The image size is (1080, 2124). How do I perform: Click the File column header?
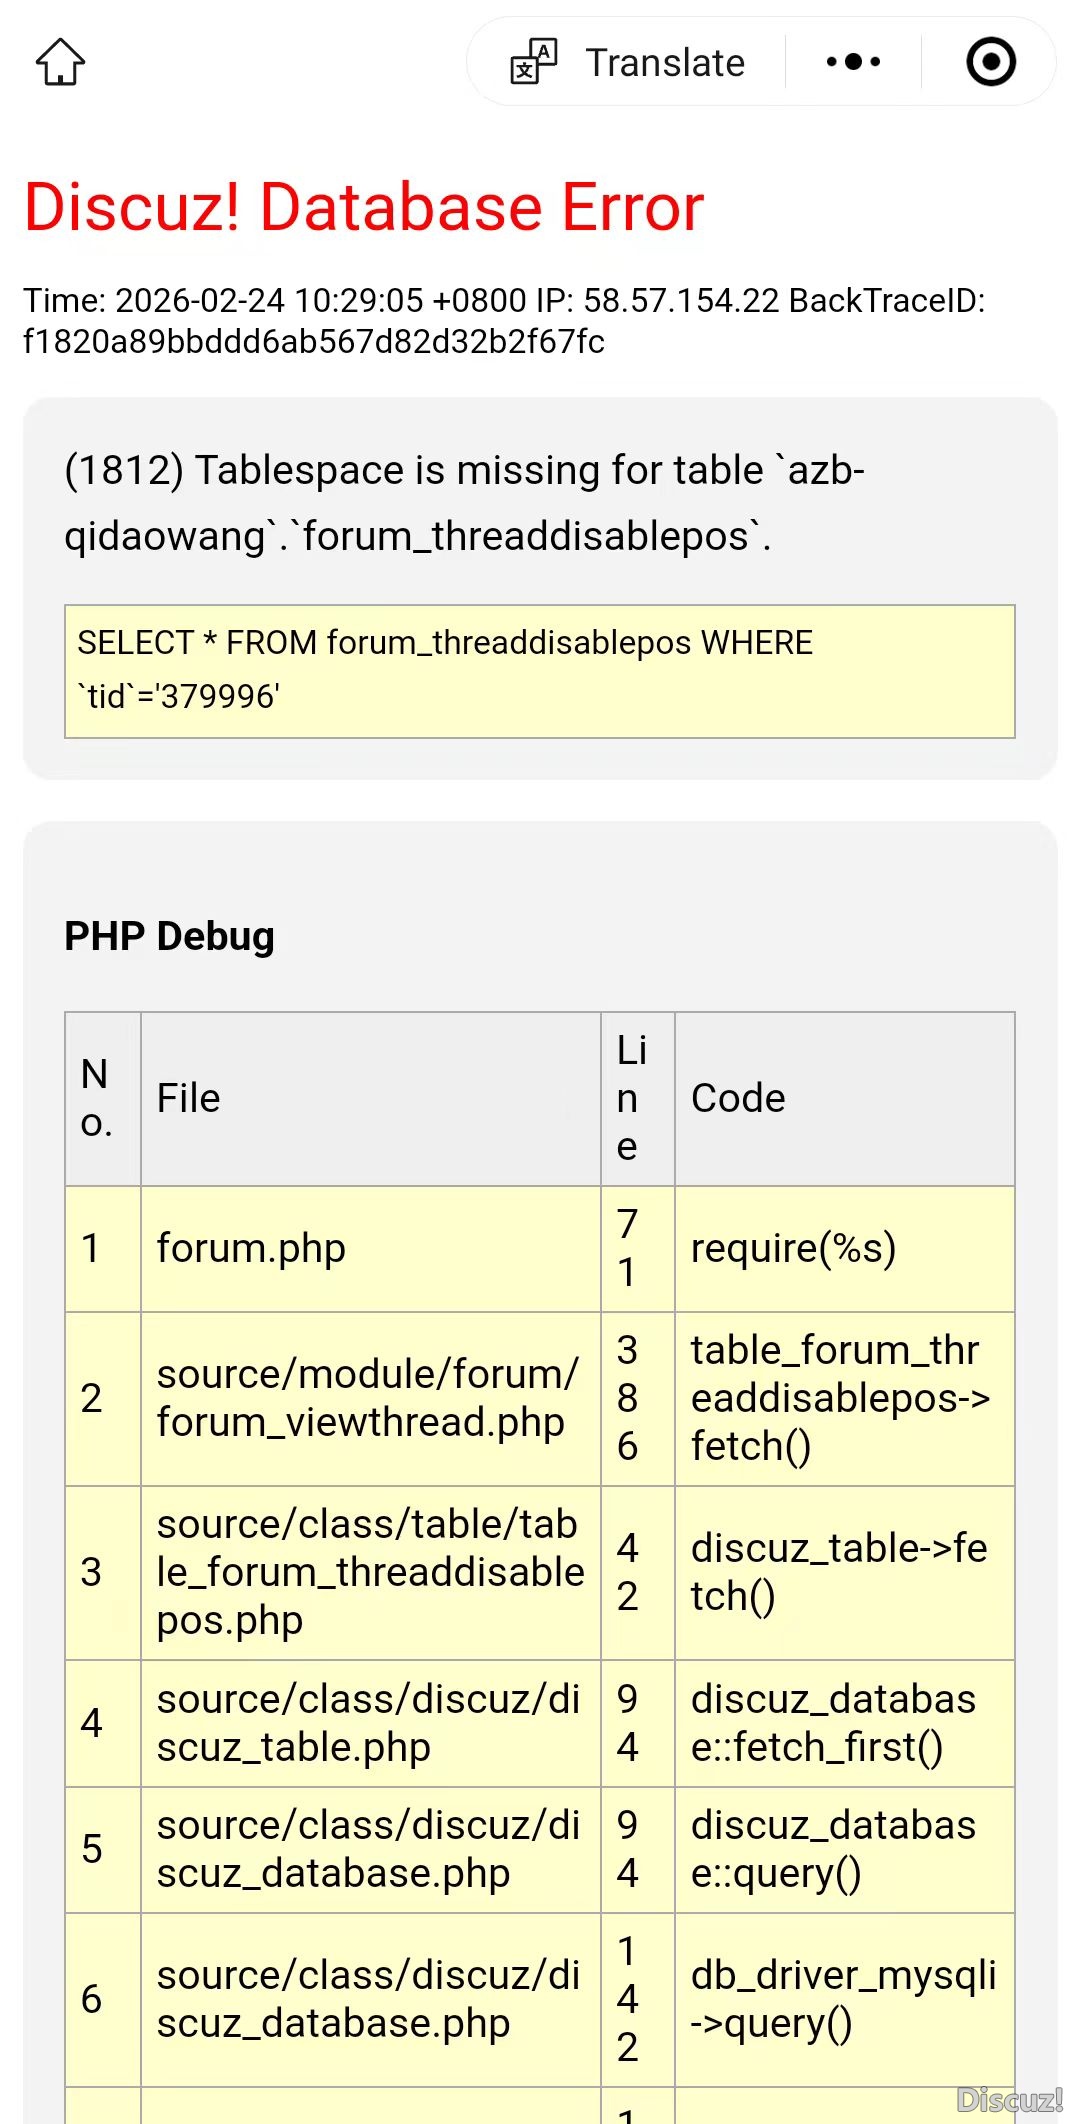(x=189, y=1098)
